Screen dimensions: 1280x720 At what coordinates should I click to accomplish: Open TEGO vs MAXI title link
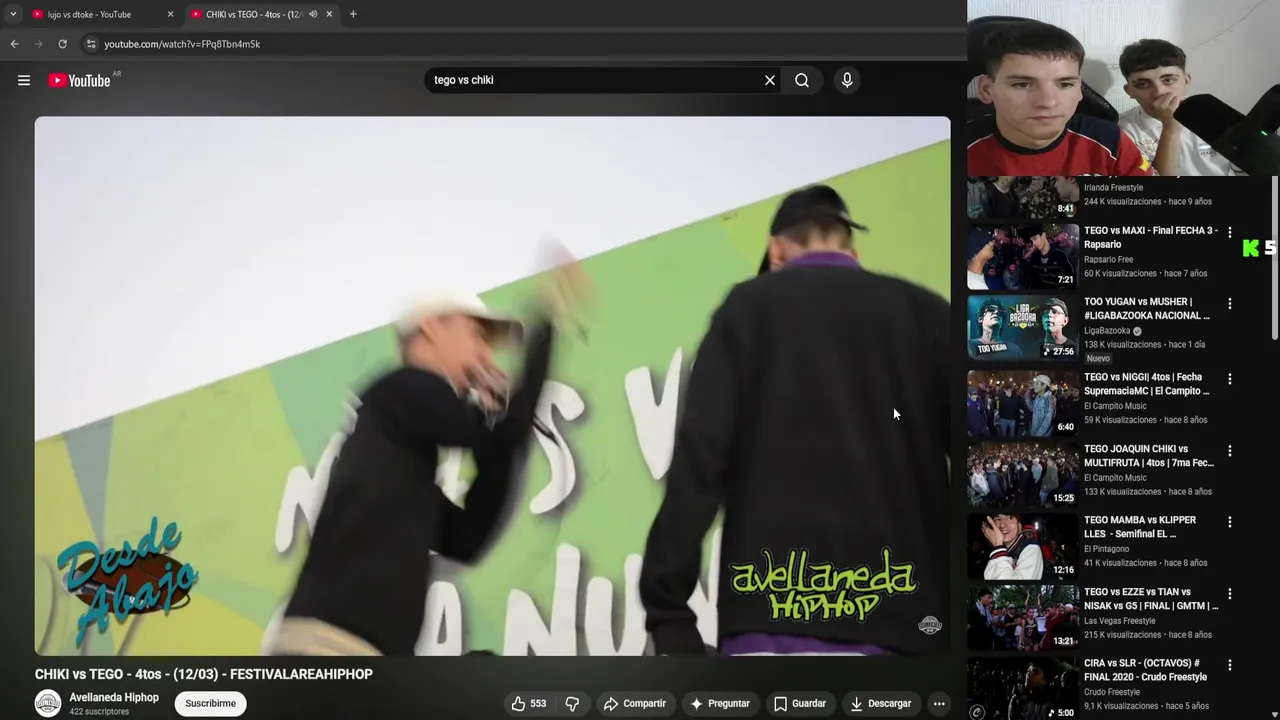click(x=1150, y=237)
